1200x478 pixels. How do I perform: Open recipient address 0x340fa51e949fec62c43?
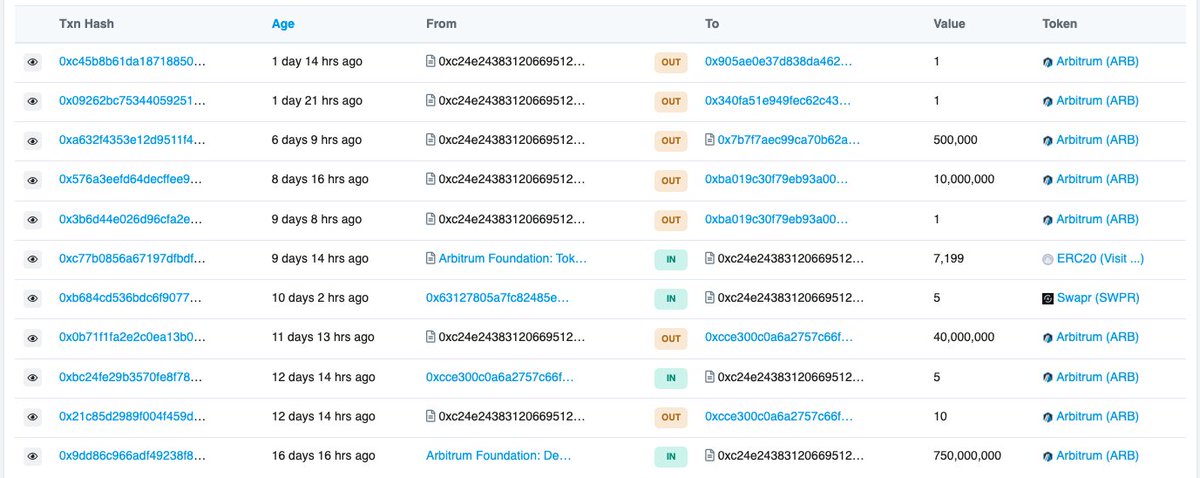tap(779, 101)
